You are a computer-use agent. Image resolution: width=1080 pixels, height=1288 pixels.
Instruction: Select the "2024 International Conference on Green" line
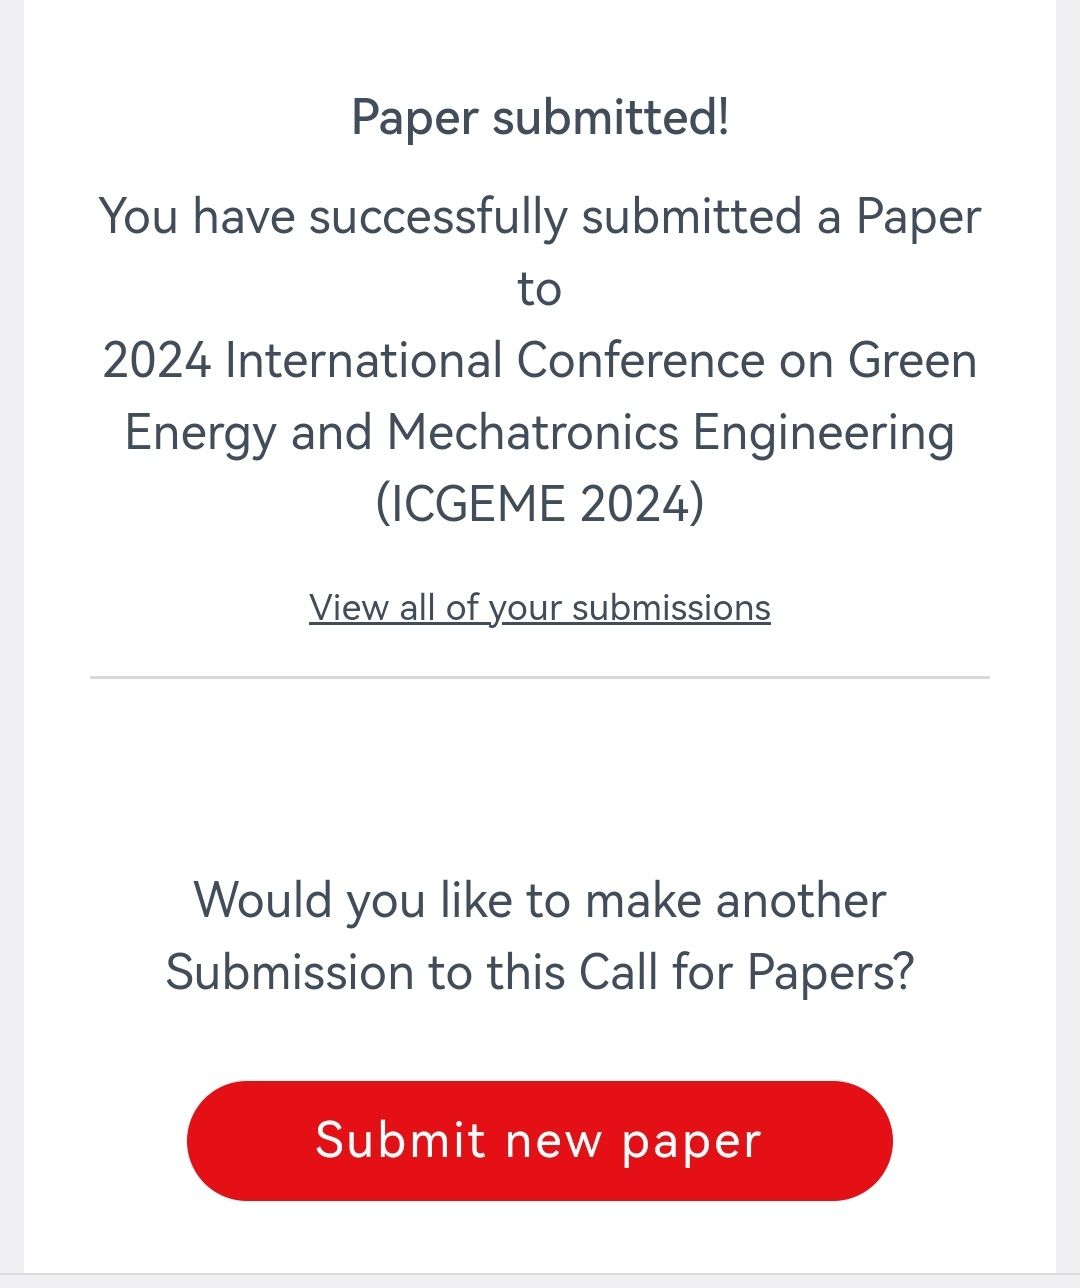pos(540,360)
